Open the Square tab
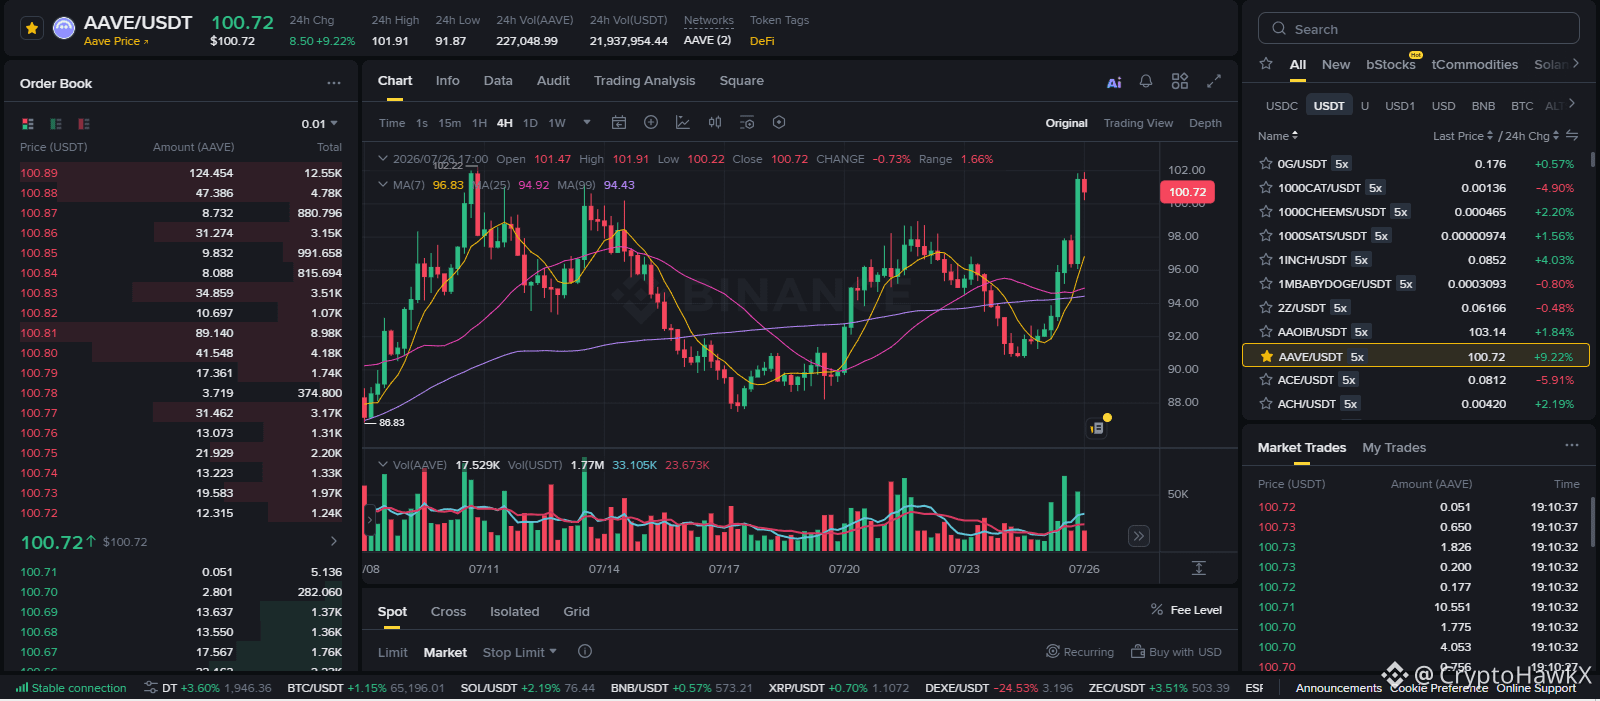 pos(741,81)
